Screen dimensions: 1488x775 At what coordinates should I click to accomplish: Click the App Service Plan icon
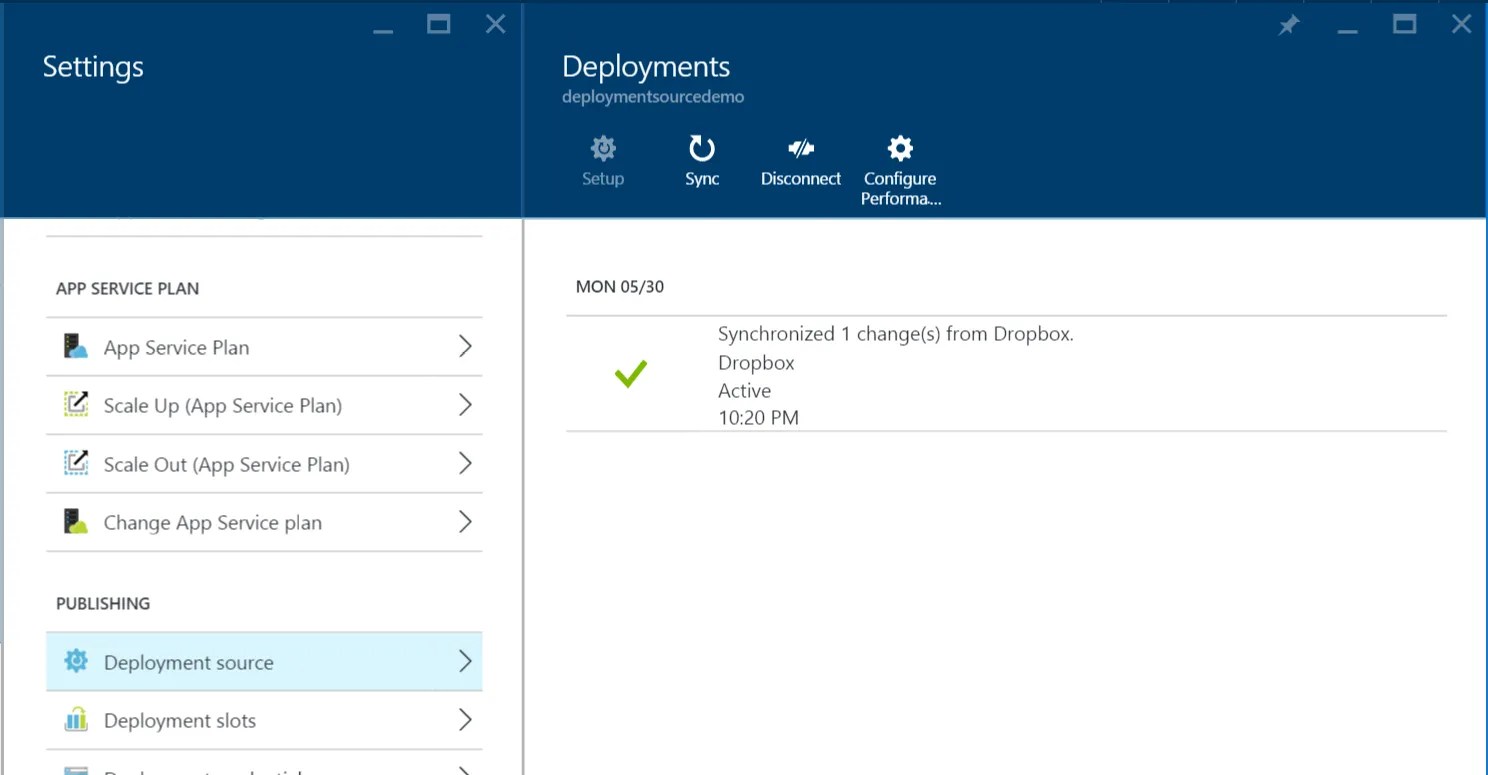tap(76, 347)
